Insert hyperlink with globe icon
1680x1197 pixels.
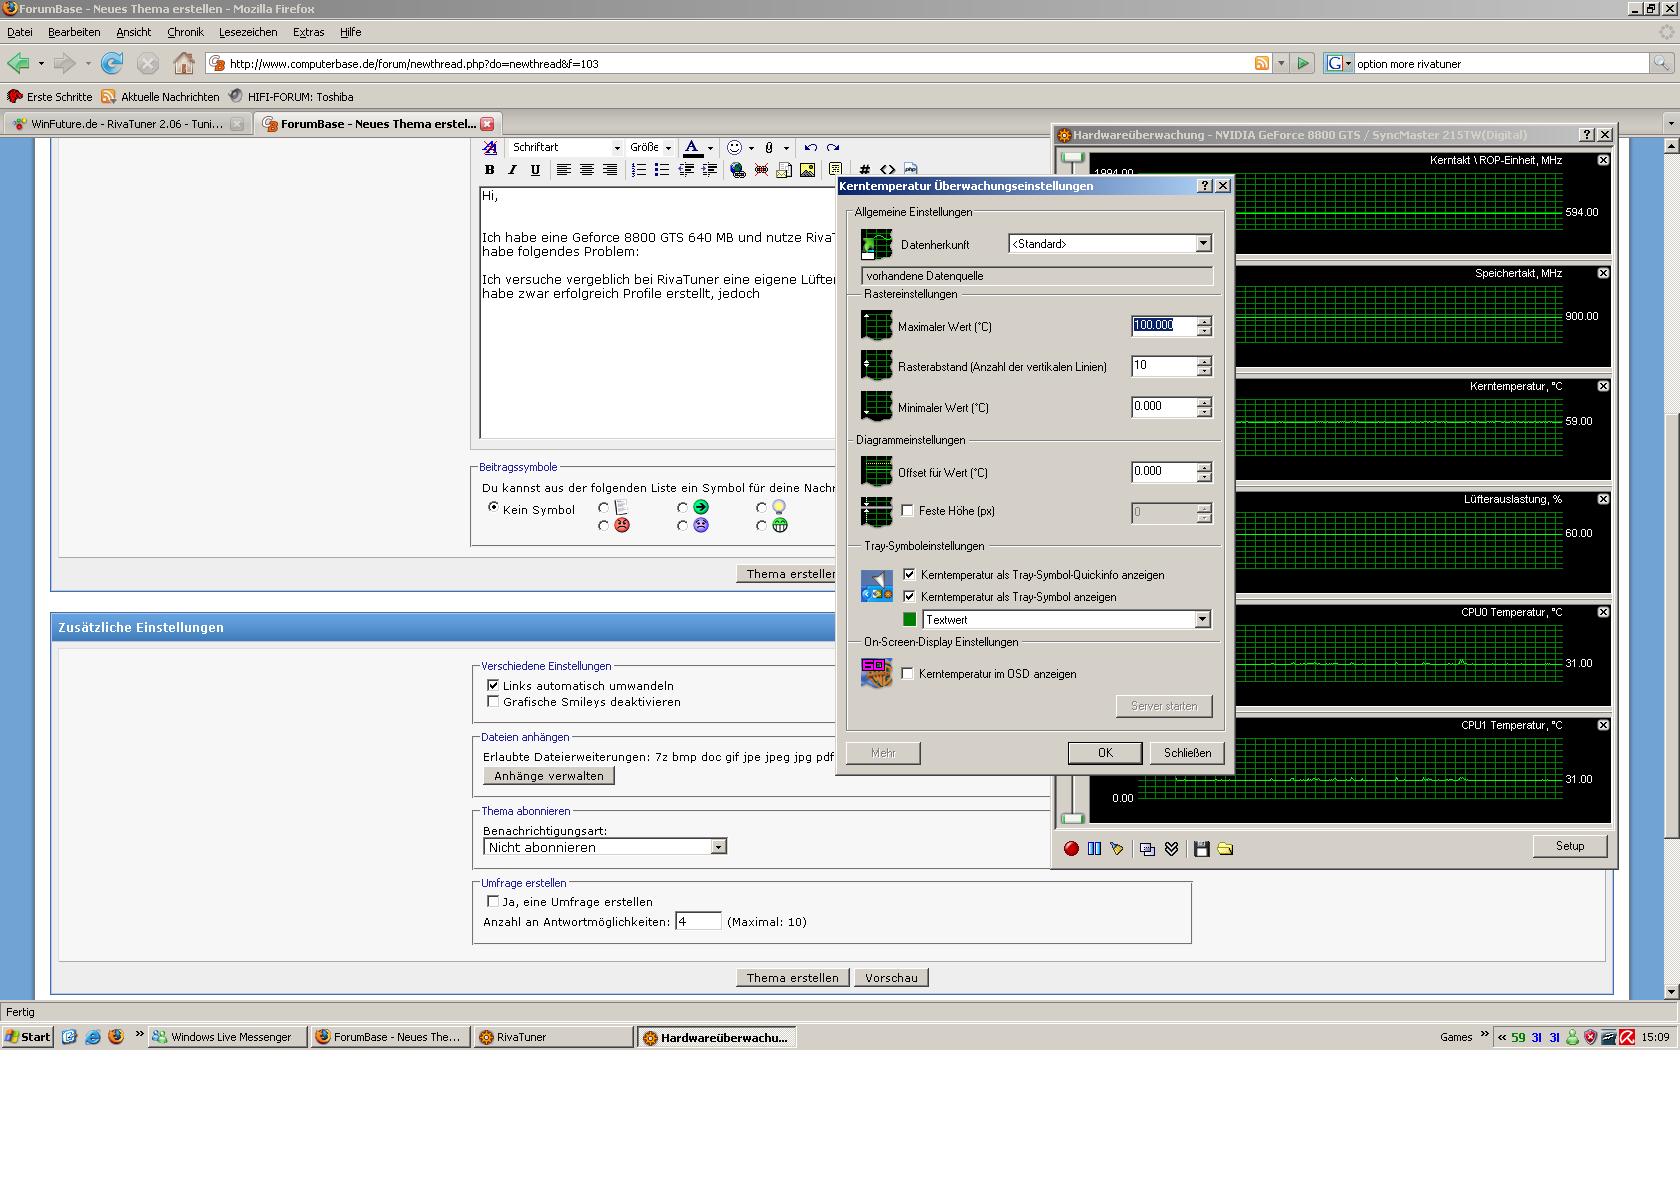click(x=738, y=170)
